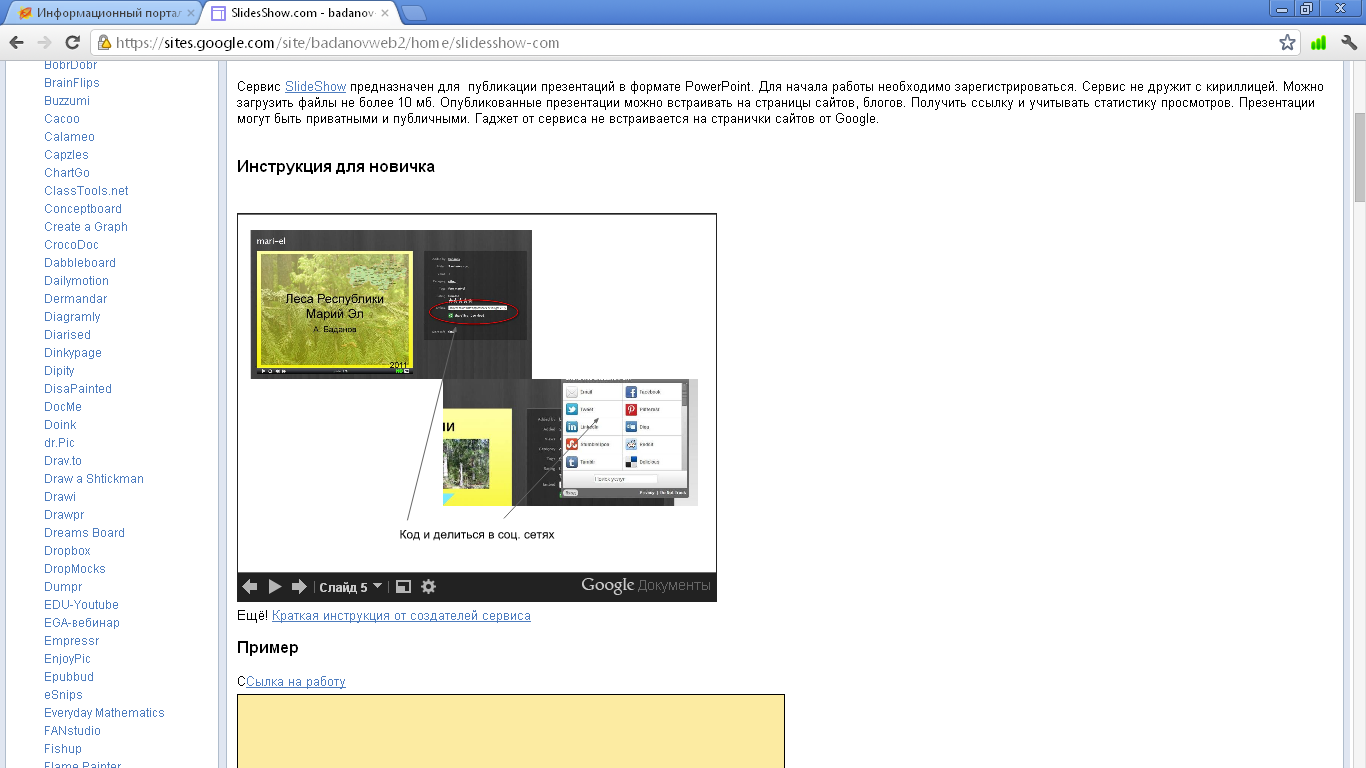Go back with browser back arrow
Image resolution: width=1366 pixels, height=768 pixels.
click(x=16, y=43)
